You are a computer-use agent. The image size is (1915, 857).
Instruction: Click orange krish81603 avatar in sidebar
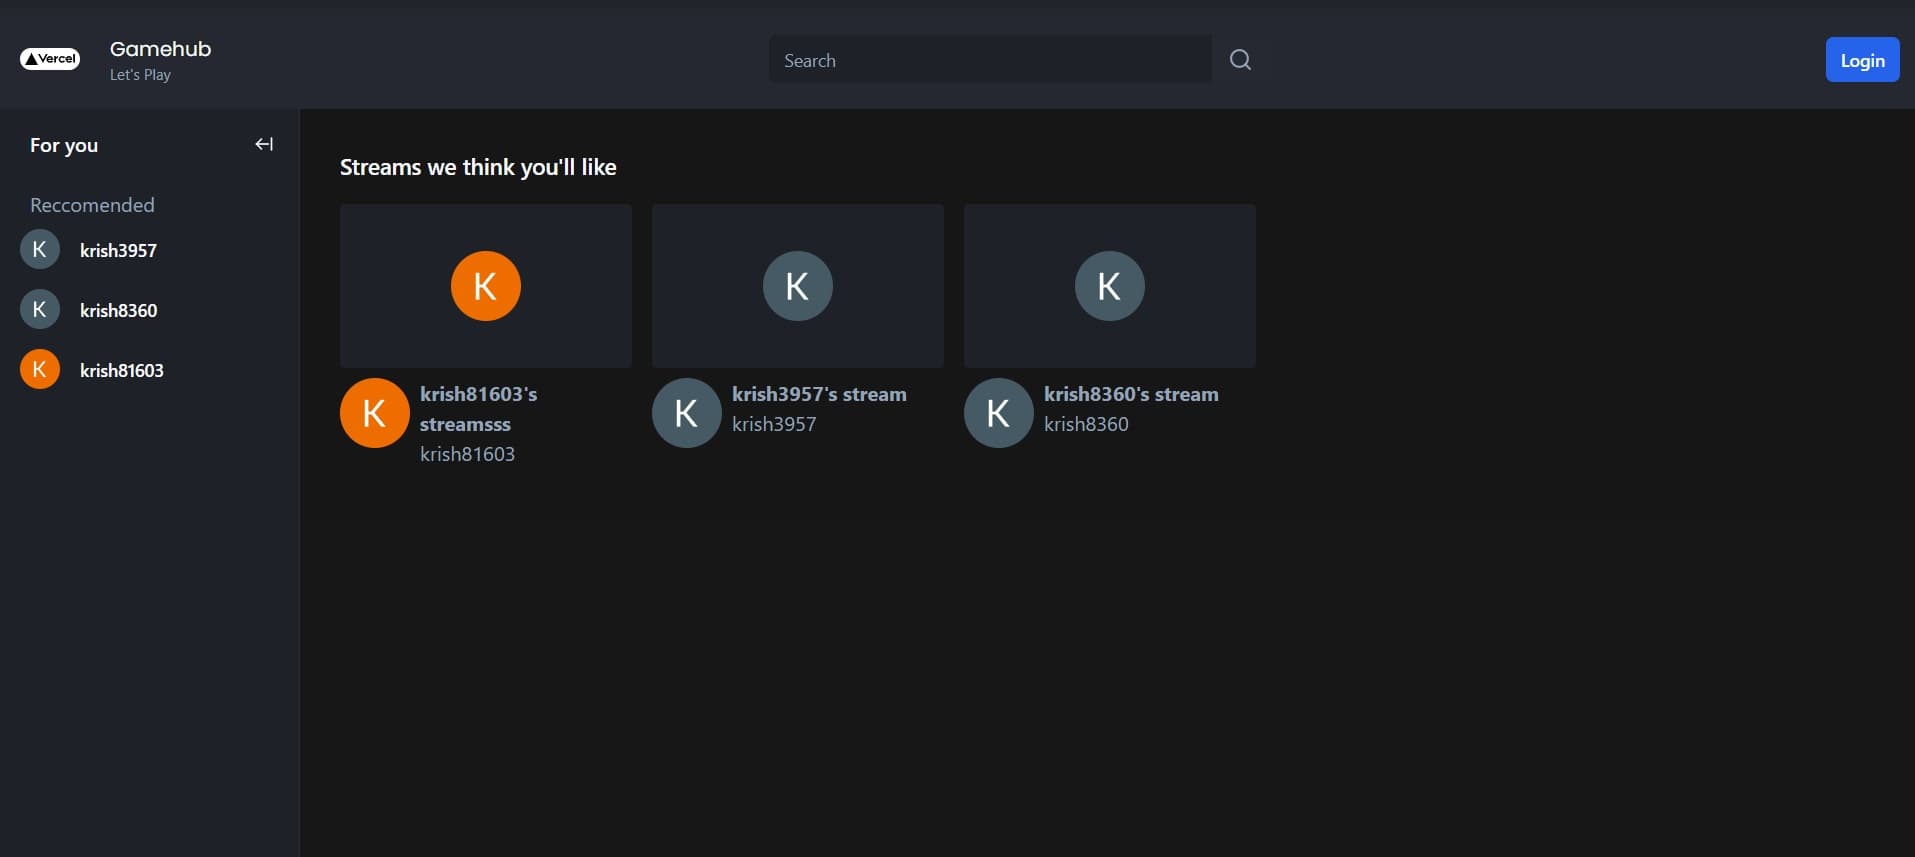pyautogui.click(x=40, y=370)
